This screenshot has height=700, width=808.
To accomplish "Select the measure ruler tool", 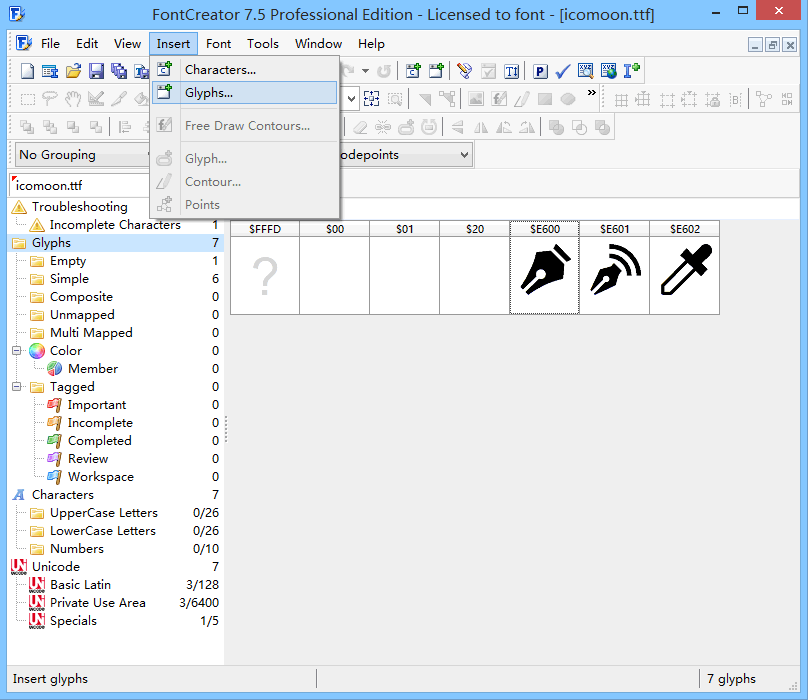I will pos(96,99).
